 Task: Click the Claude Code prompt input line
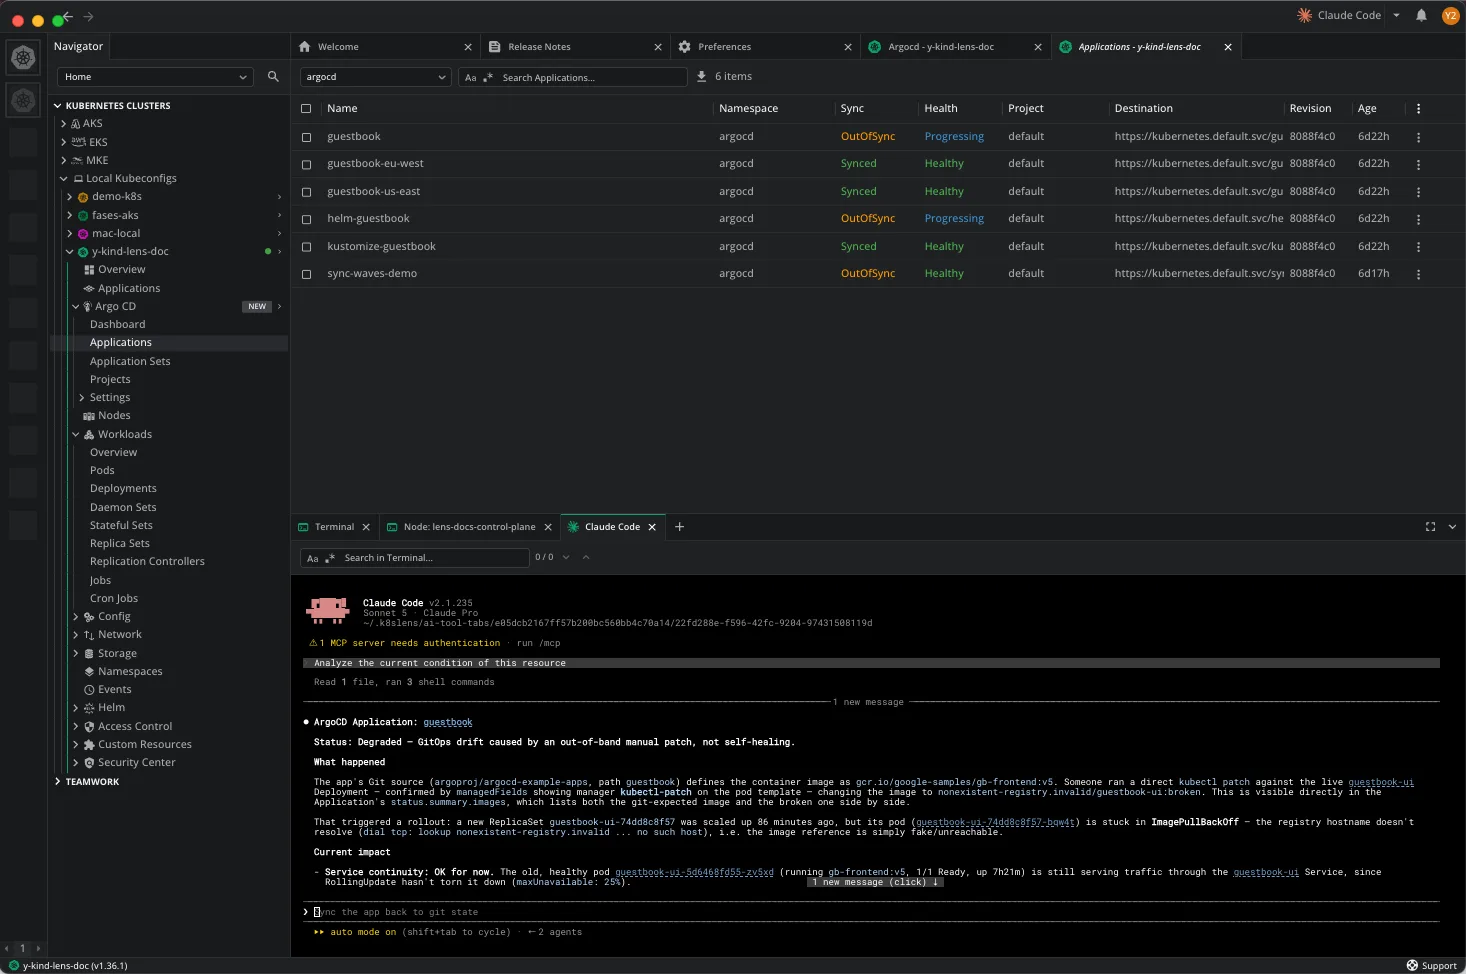point(870,912)
